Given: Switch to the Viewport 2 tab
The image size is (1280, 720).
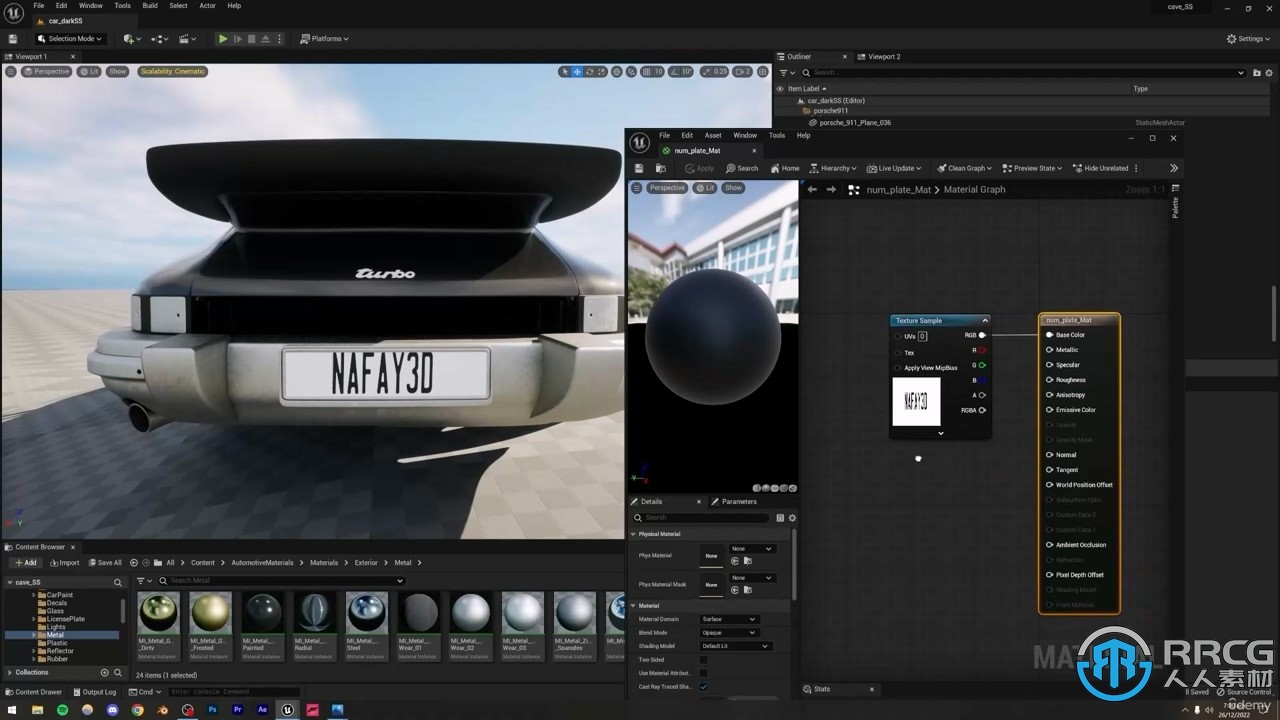Looking at the screenshot, I should coord(884,56).
